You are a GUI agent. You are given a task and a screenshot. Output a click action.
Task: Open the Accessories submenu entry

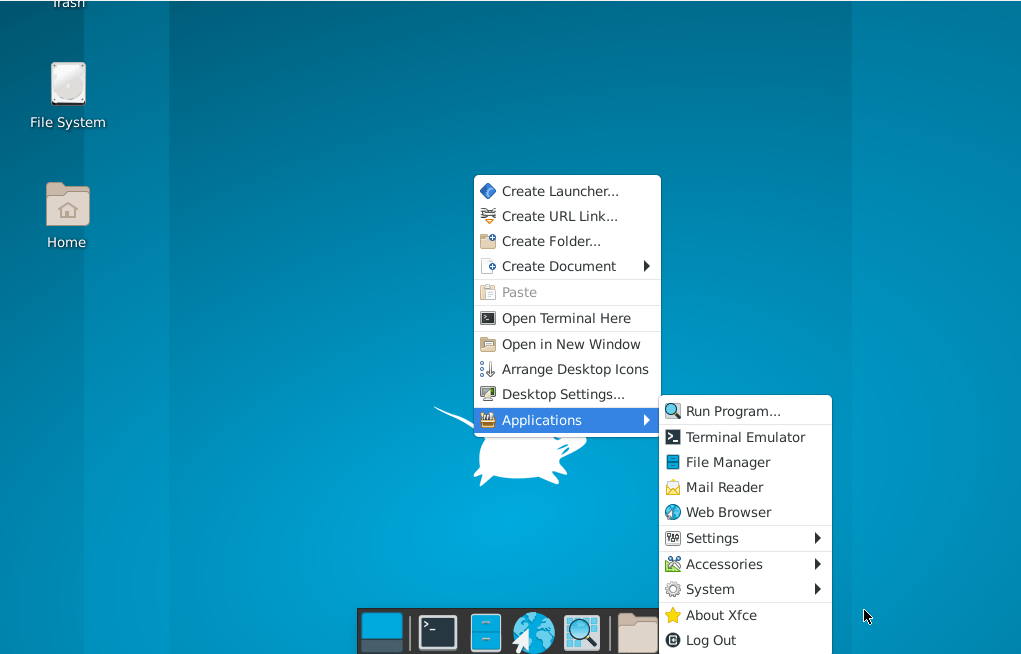coord(746,564)
